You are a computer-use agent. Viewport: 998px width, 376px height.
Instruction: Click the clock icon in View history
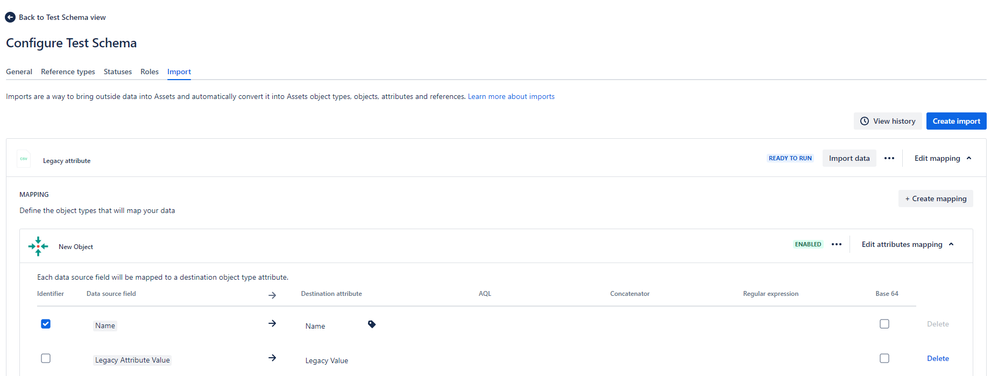coord(864,121)
